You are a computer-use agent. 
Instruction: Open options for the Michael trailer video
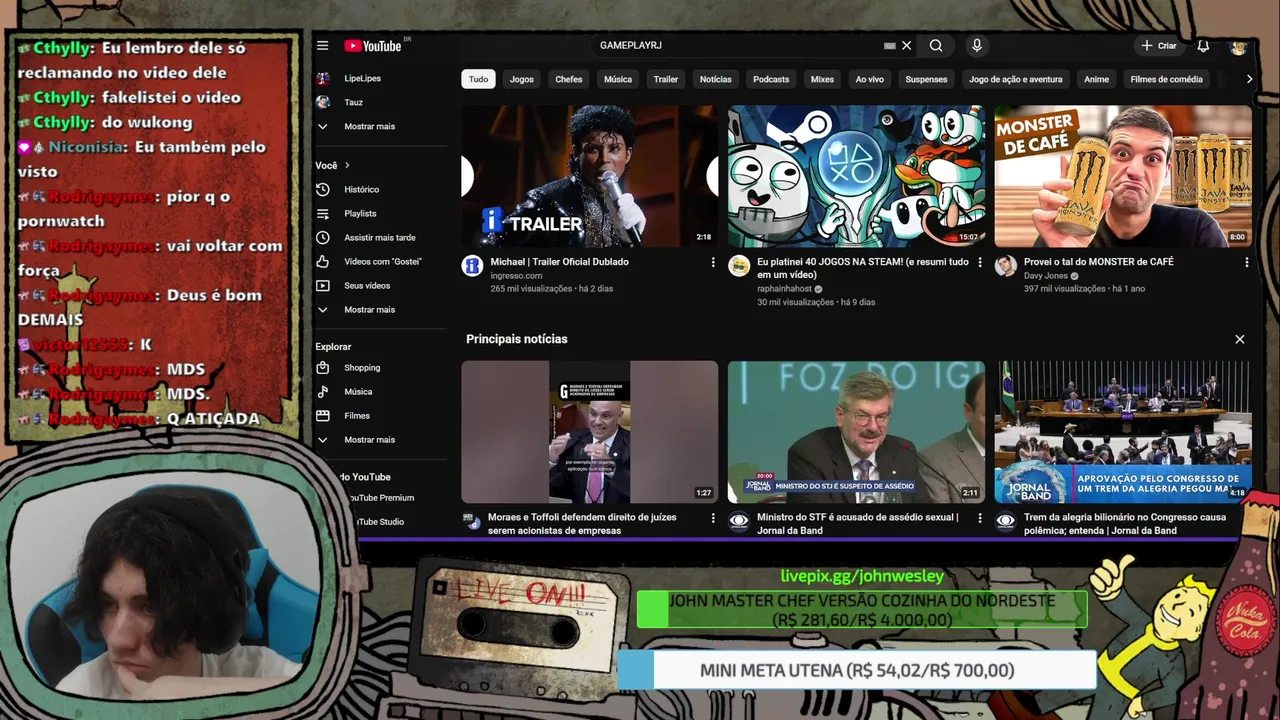click(713, 262)
